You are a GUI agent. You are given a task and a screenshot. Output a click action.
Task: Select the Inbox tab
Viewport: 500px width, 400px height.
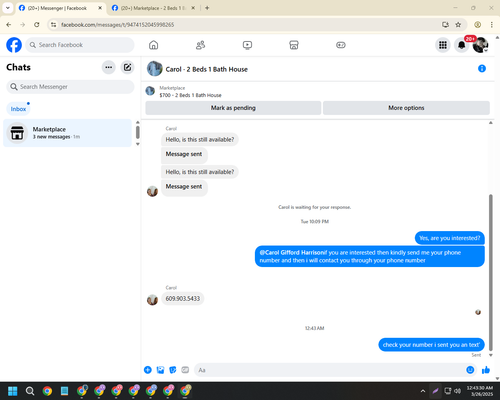(x=18, y=109)
